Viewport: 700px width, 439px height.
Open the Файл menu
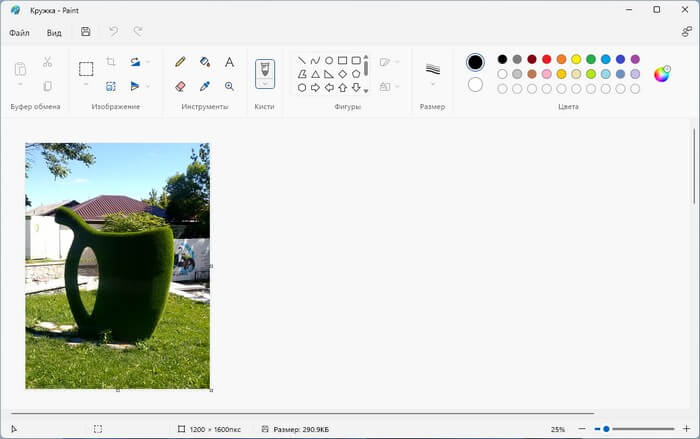coord(19,32)
